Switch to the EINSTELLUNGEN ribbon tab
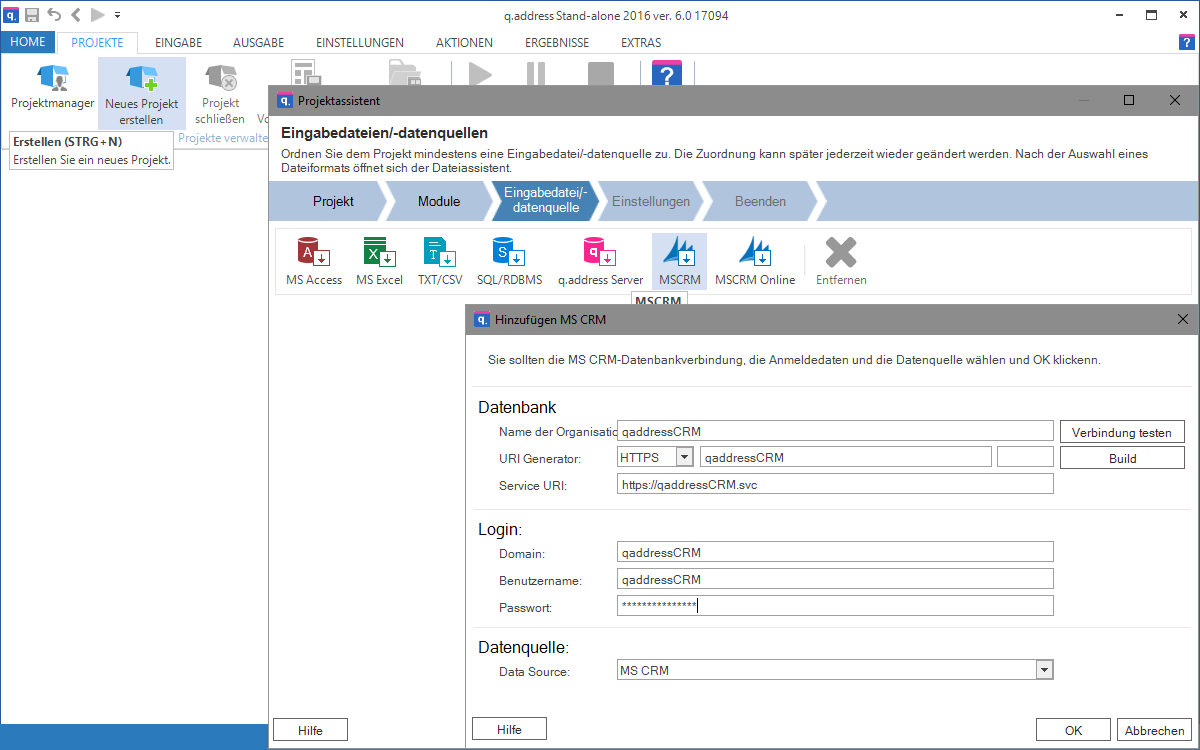This screenshot has height=750, width=1200. tap(359, 43)
